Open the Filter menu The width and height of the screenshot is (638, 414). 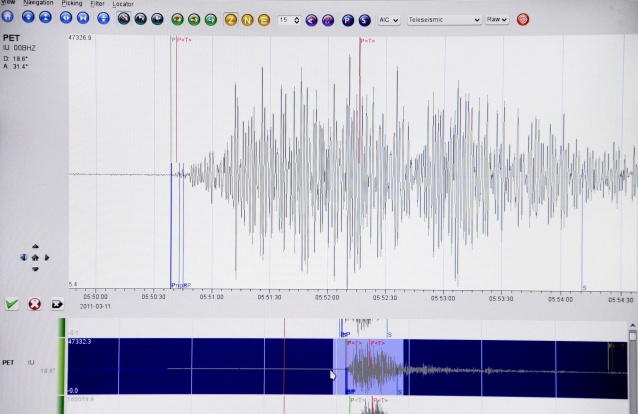coord(97,4)
